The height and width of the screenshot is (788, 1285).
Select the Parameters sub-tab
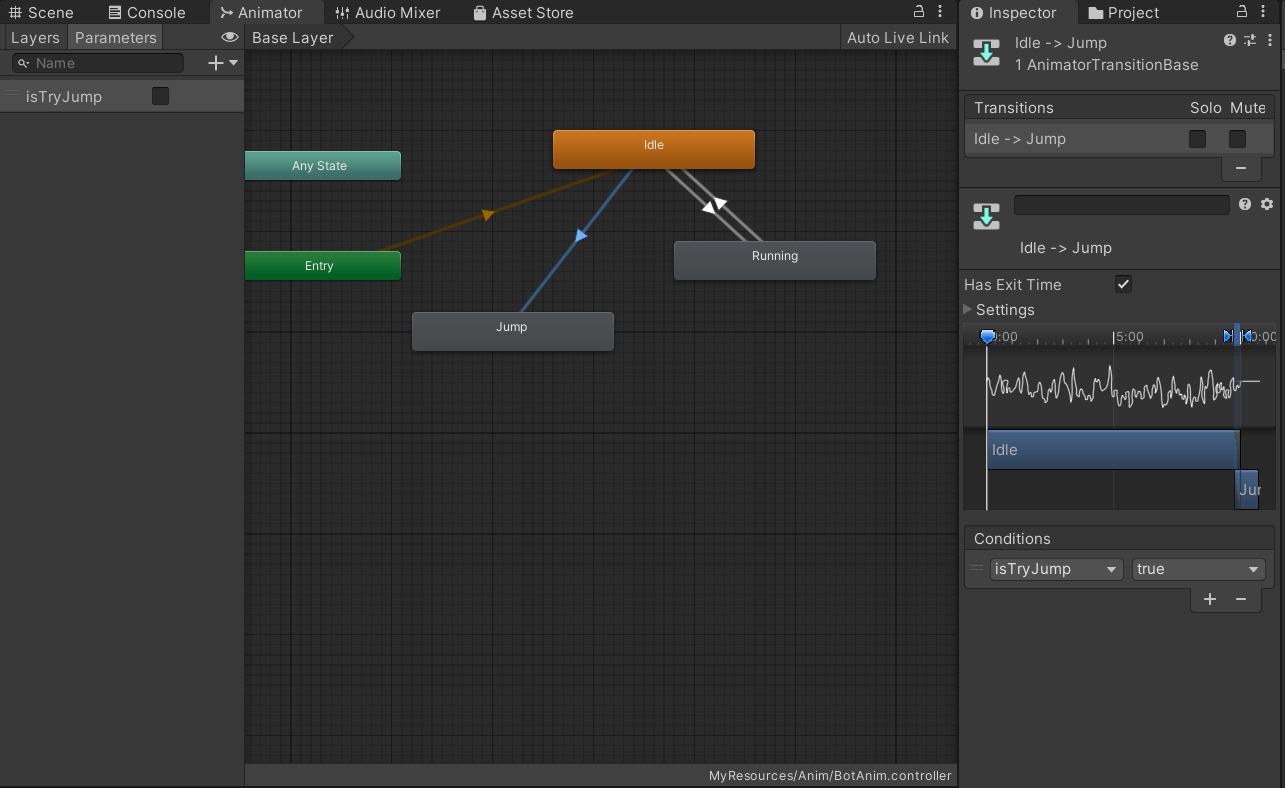116,38
